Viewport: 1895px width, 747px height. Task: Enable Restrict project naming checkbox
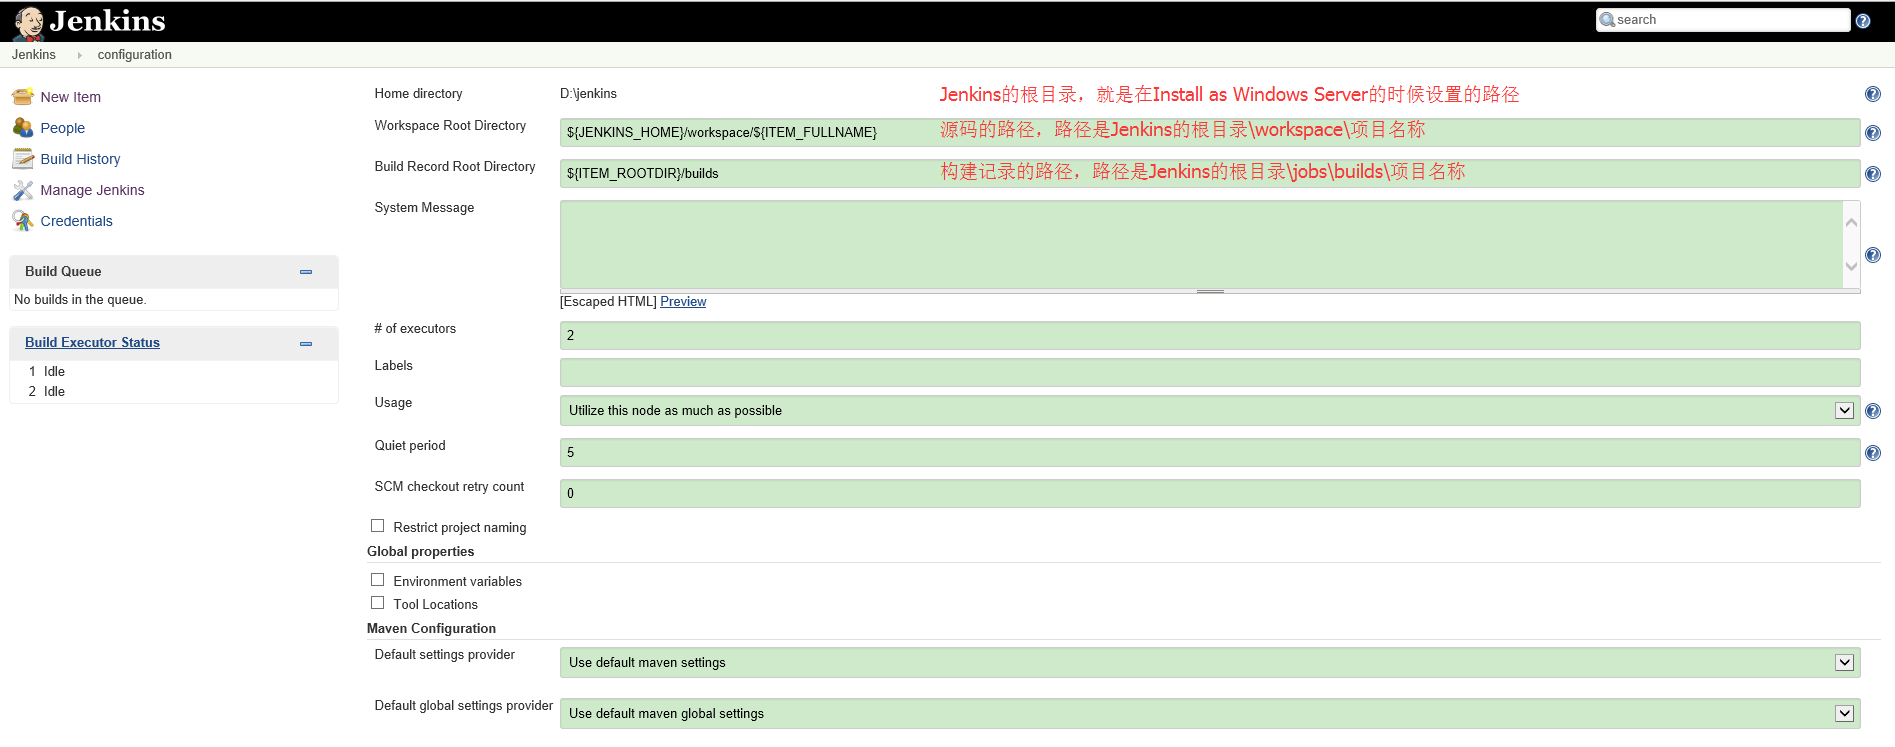point(377,526)
